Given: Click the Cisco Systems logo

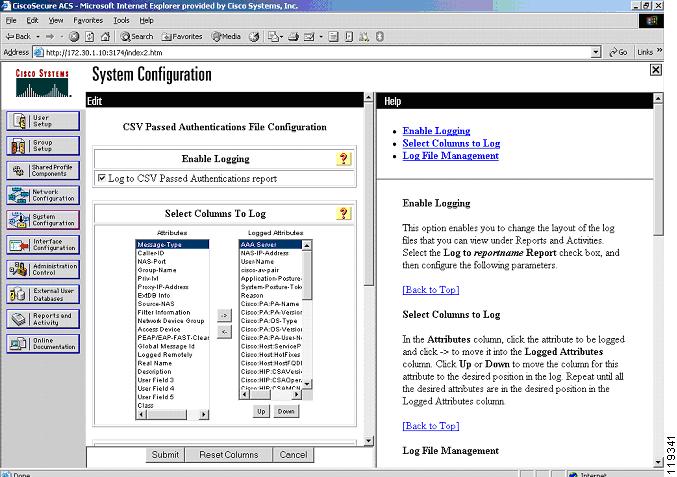Looking at the screenshot, I should (42, 83).
